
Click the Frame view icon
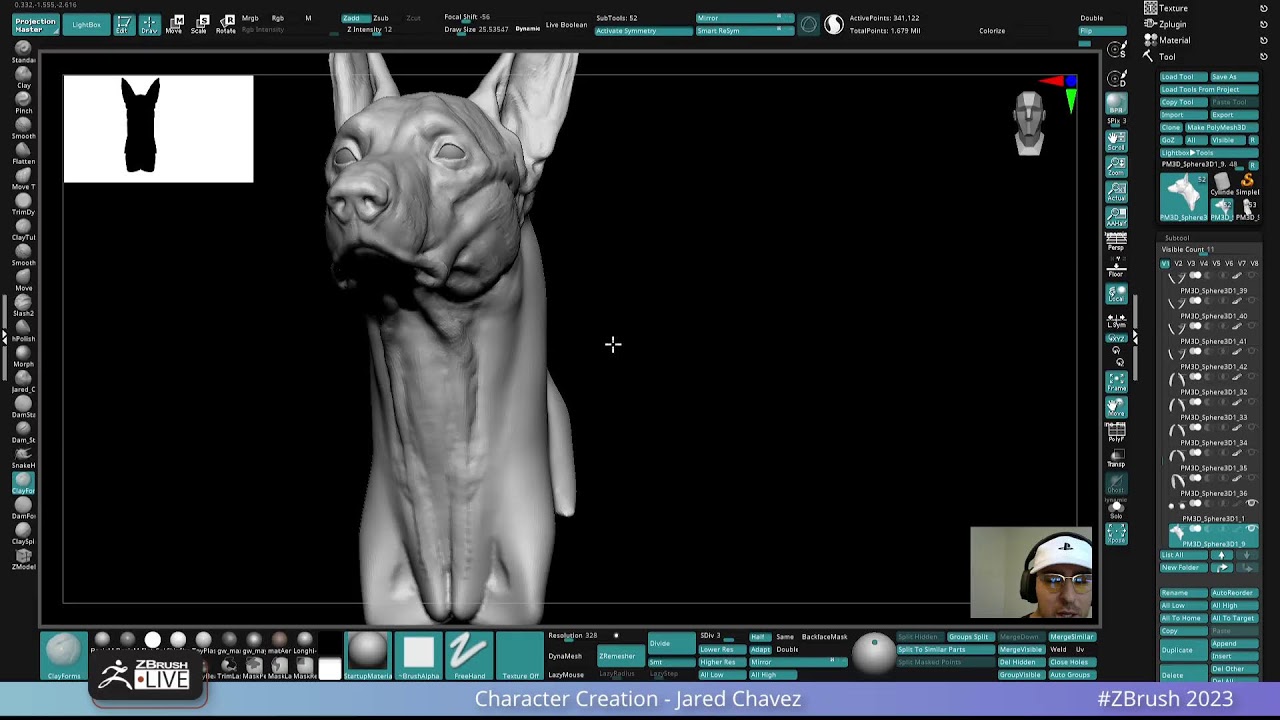pyautogui.click(x=1116, y=381)
